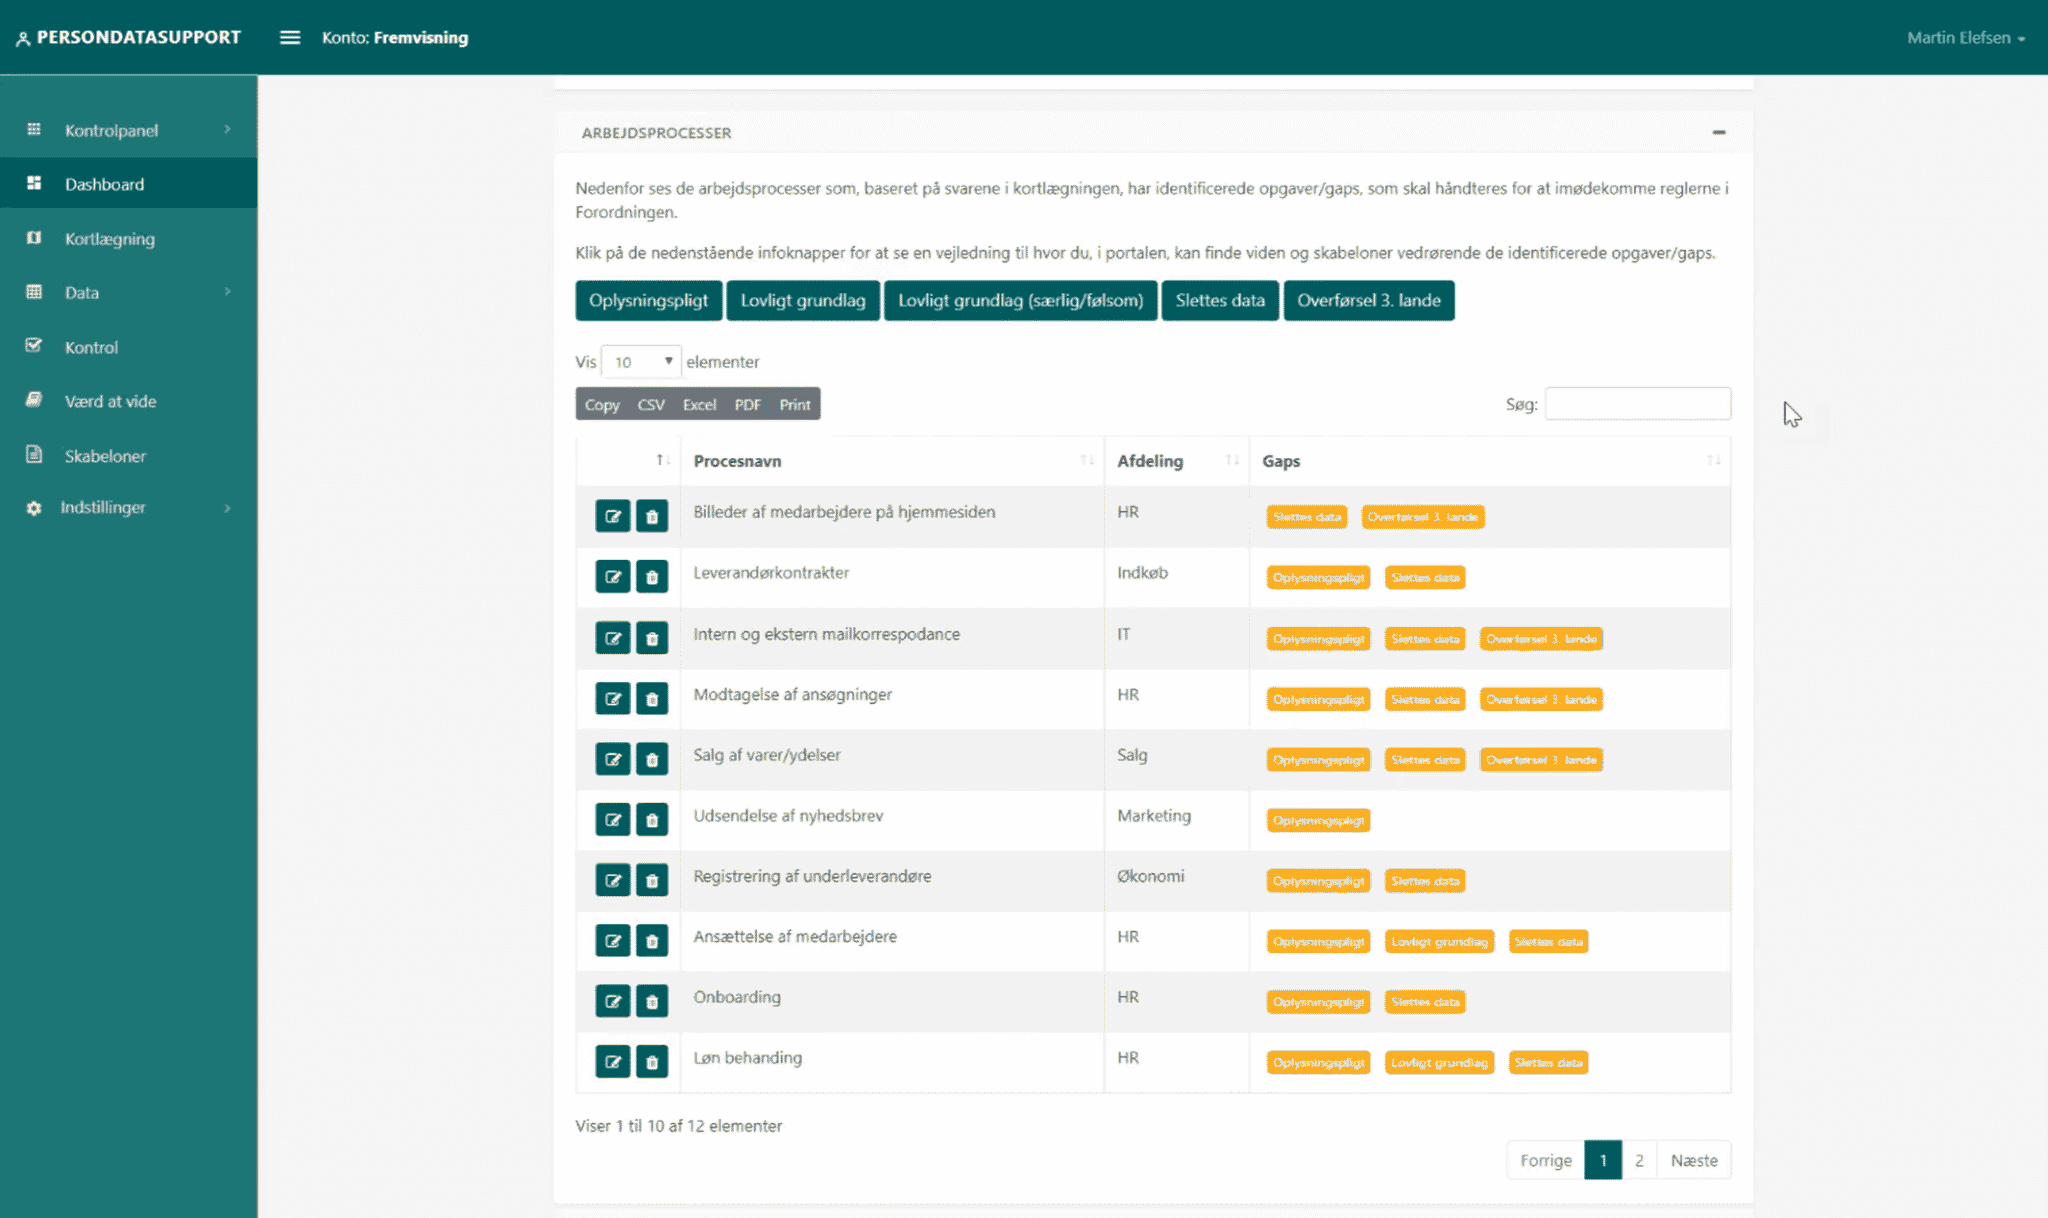Click Lovligt grundlag (særlig/følsom) button

click(x=1020, y=301)
